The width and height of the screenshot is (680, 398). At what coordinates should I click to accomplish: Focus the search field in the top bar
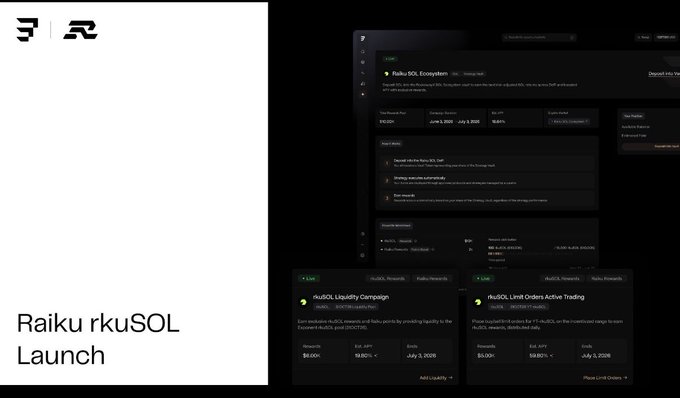coord(539,38)
